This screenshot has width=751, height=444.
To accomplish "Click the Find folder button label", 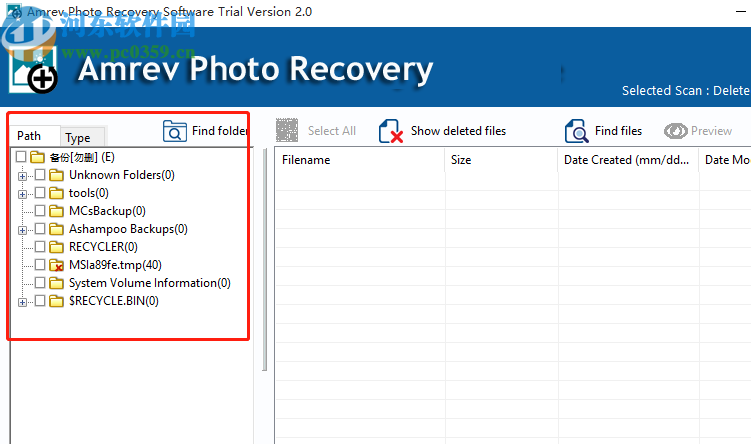I will click(x=220, y=131).
